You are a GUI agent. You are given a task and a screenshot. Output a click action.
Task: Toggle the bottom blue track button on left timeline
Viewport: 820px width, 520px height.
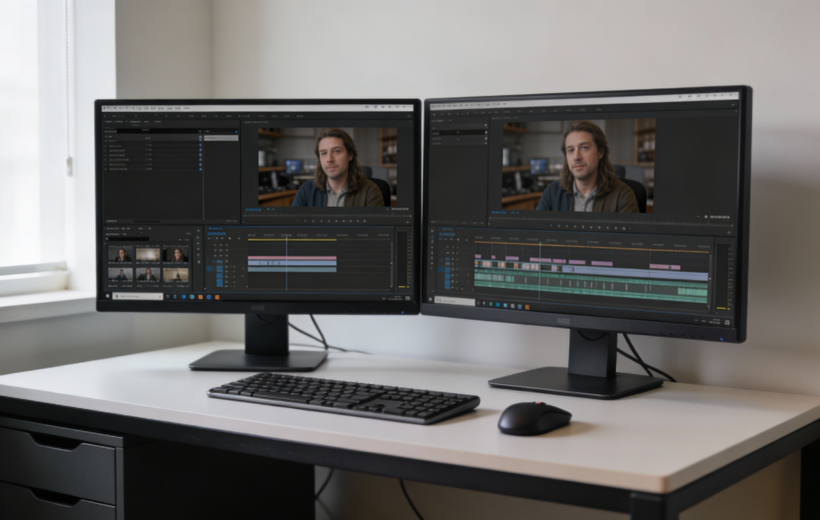[219, 283]
